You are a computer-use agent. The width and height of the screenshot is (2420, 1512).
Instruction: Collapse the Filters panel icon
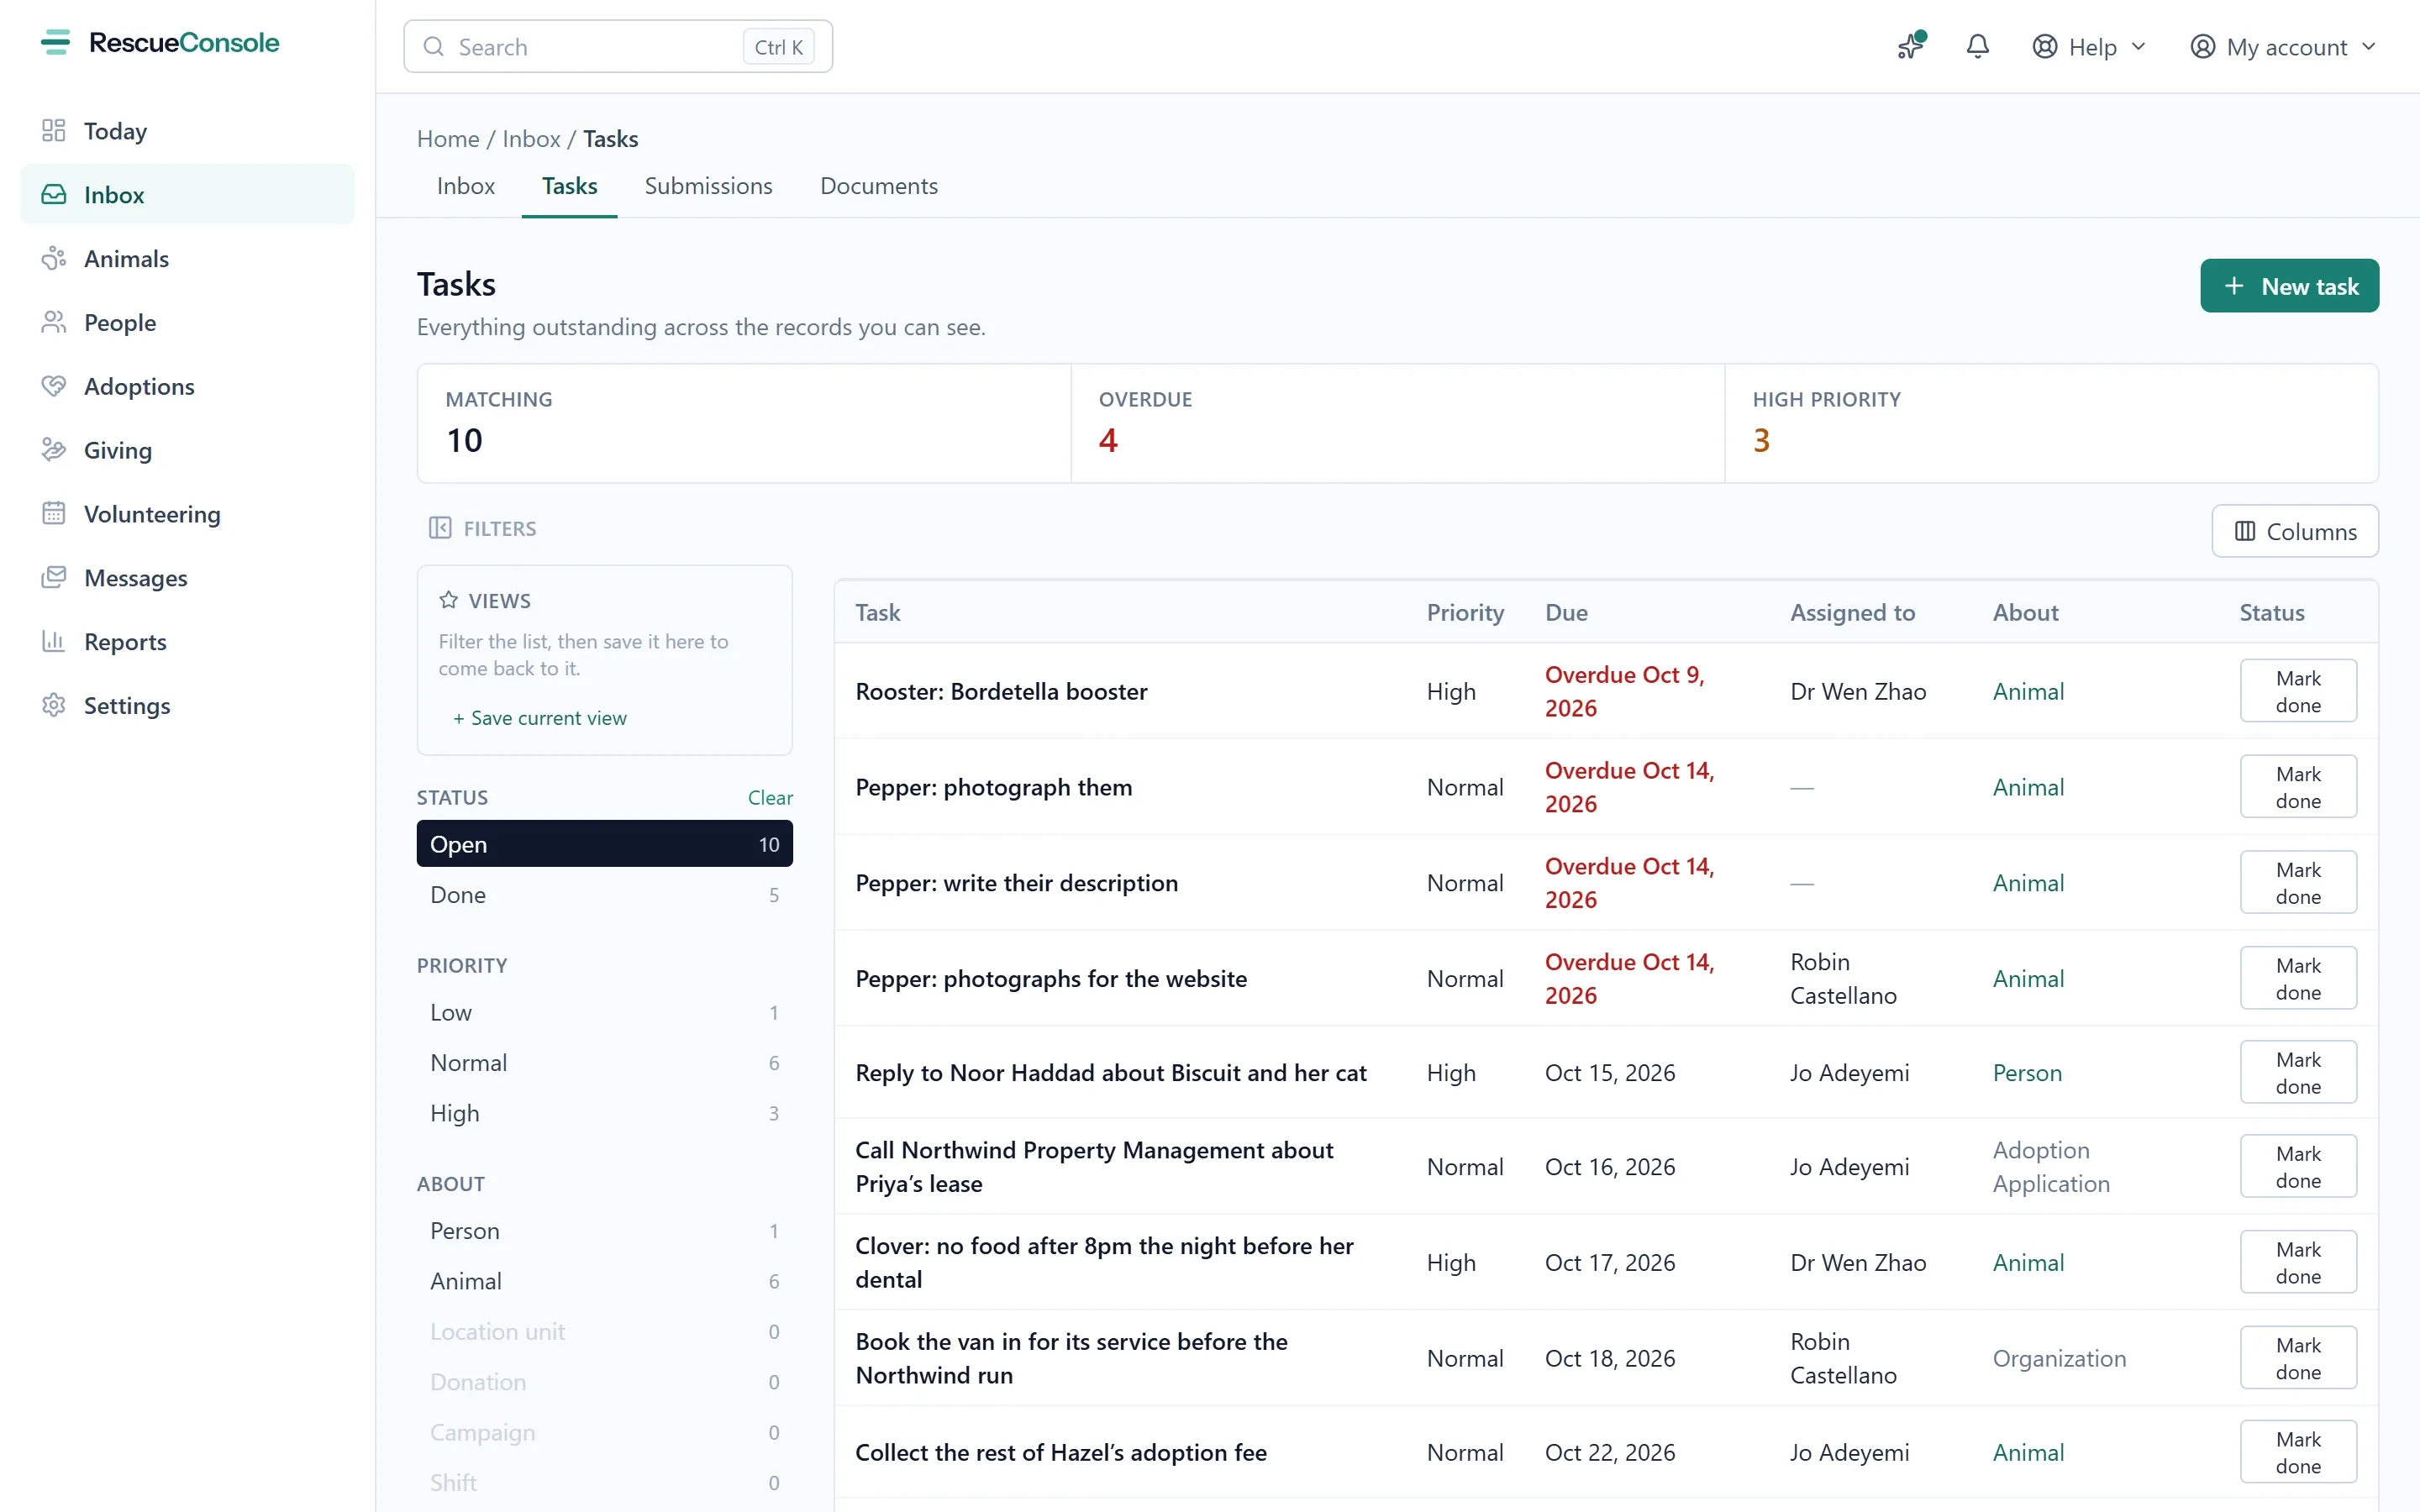pos(440,528)
